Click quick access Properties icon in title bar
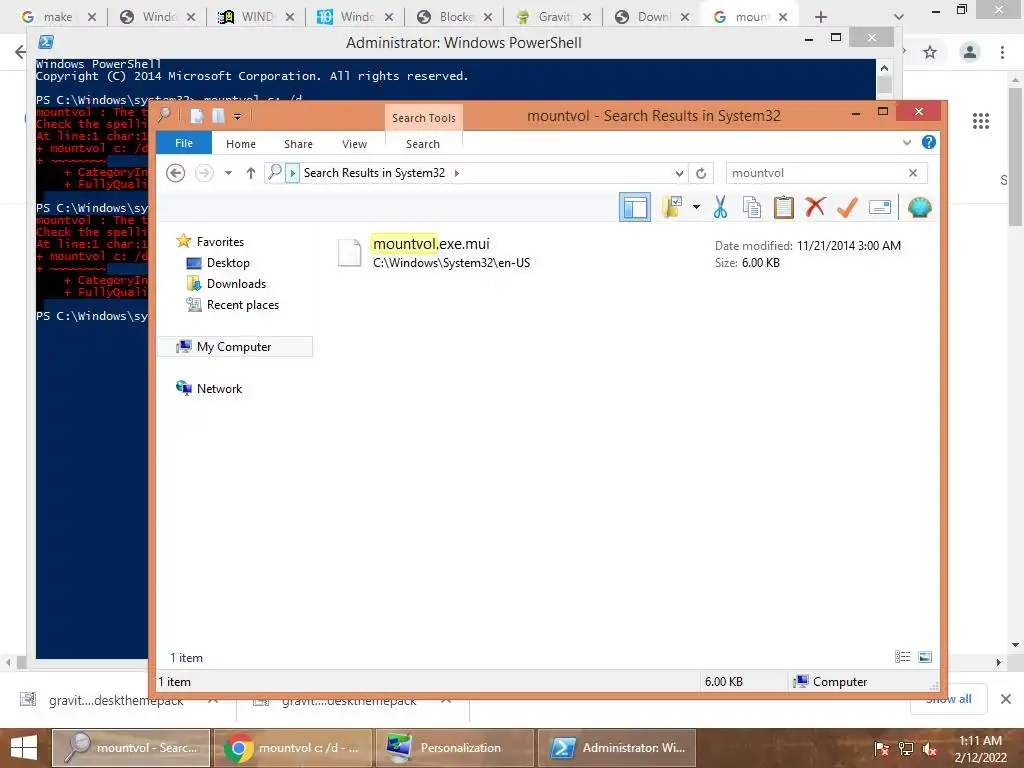 click(197, 116)
